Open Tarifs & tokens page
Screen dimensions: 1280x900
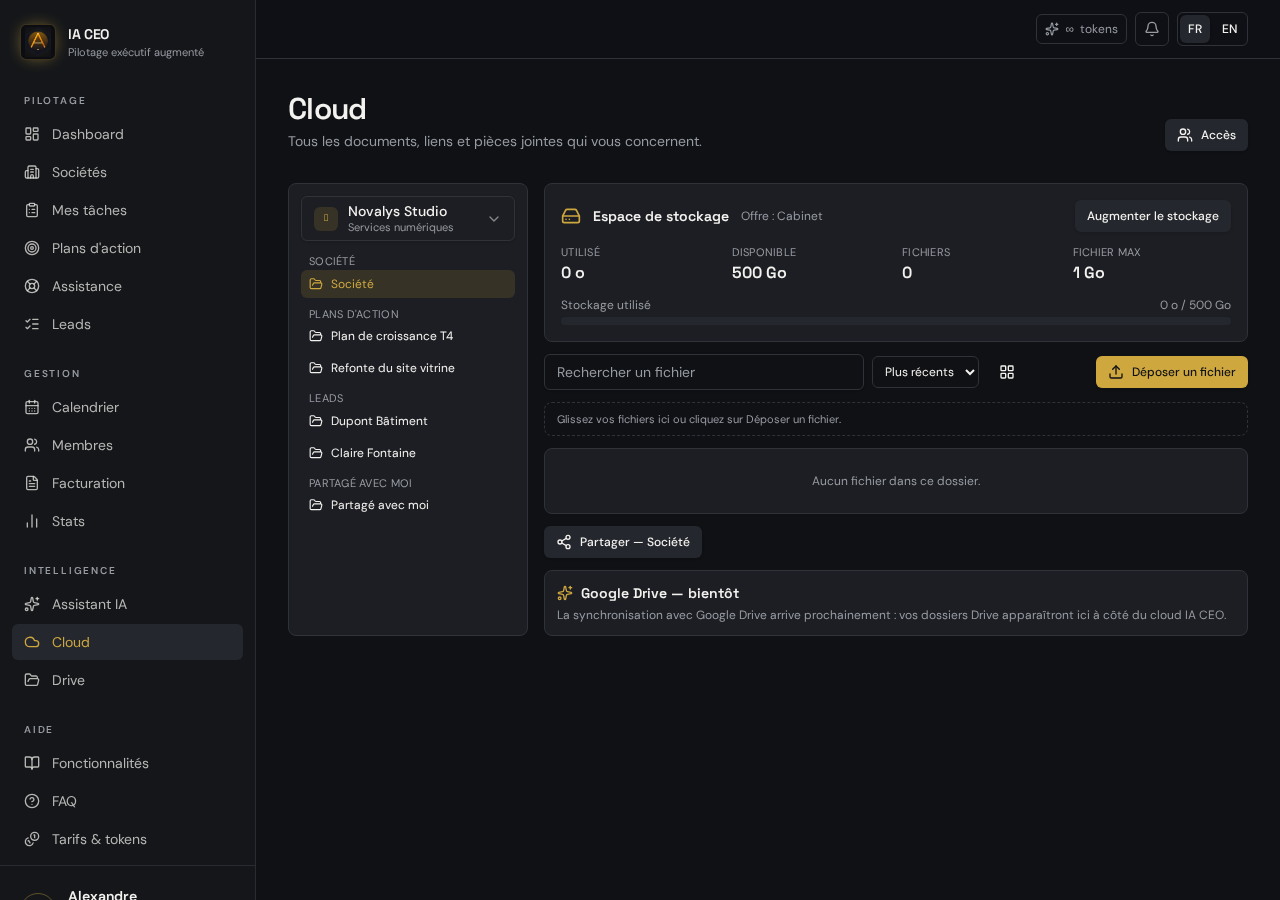pos(127,839)
